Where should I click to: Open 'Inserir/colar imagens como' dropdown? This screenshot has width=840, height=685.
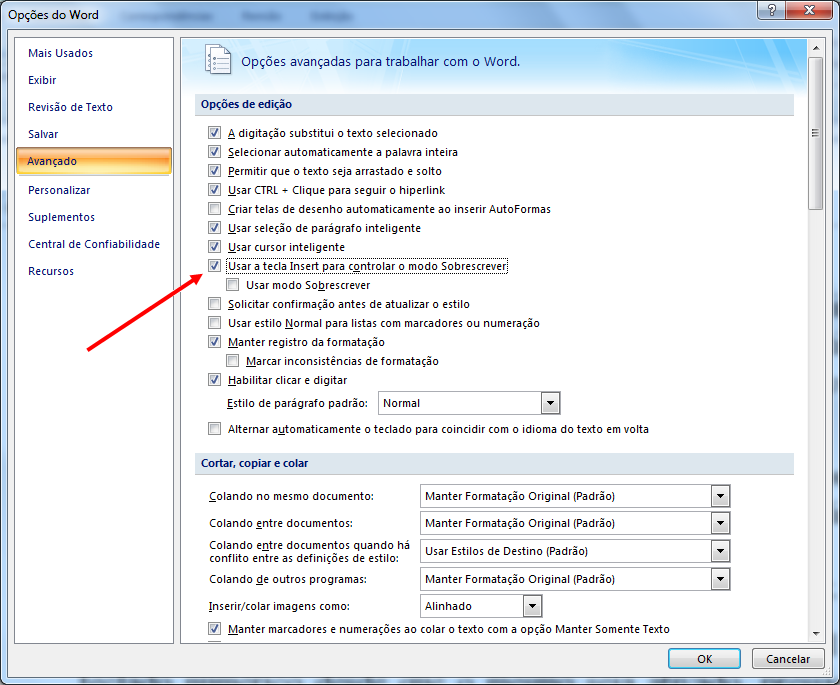pyautogui.click(x=532, y=606)
